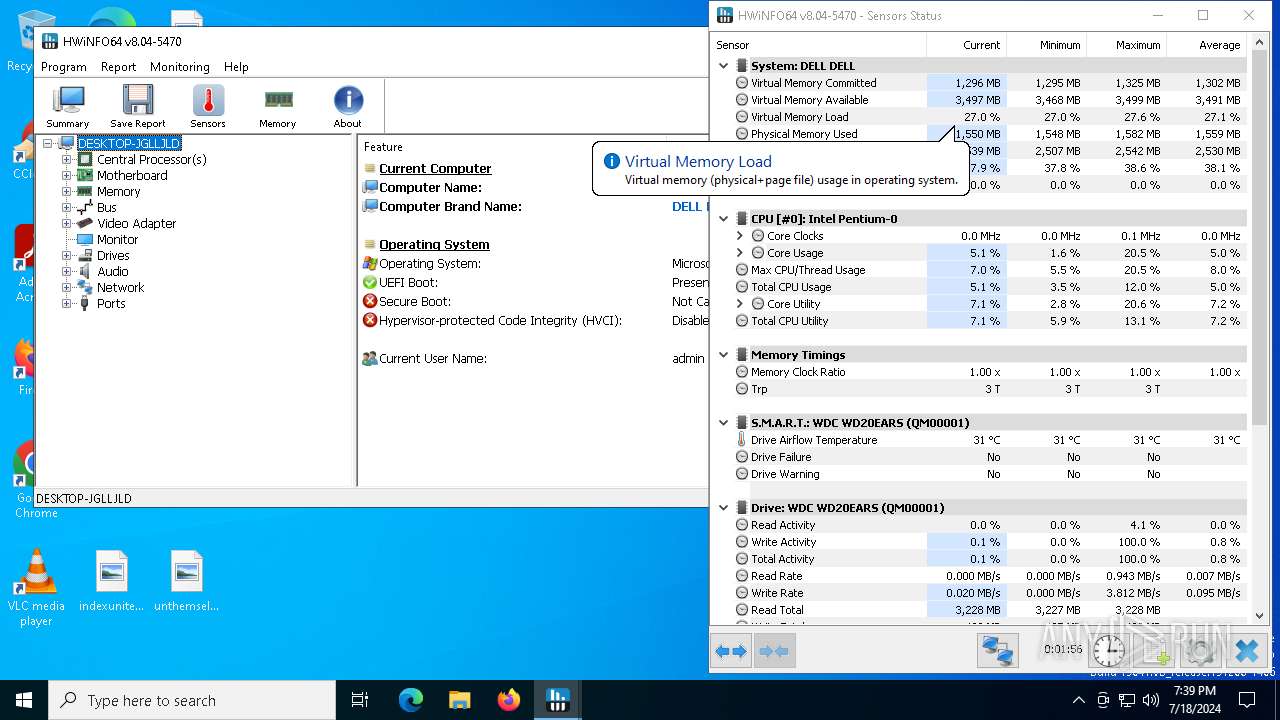
Task: Open the Memory toolbar icon
Action: tap(278, 107)
